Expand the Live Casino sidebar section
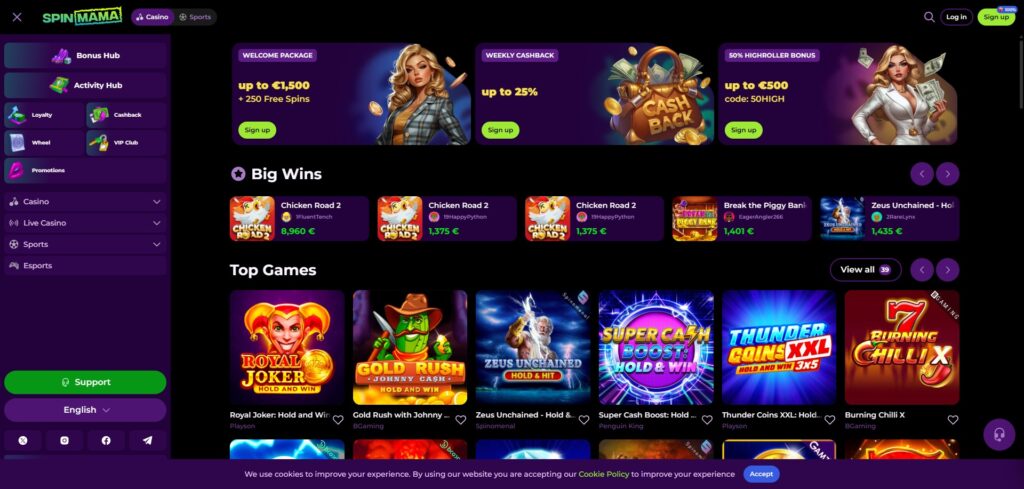Viewport: 1024px width, 489px height. pyautogui.click(x=86, y=223)
